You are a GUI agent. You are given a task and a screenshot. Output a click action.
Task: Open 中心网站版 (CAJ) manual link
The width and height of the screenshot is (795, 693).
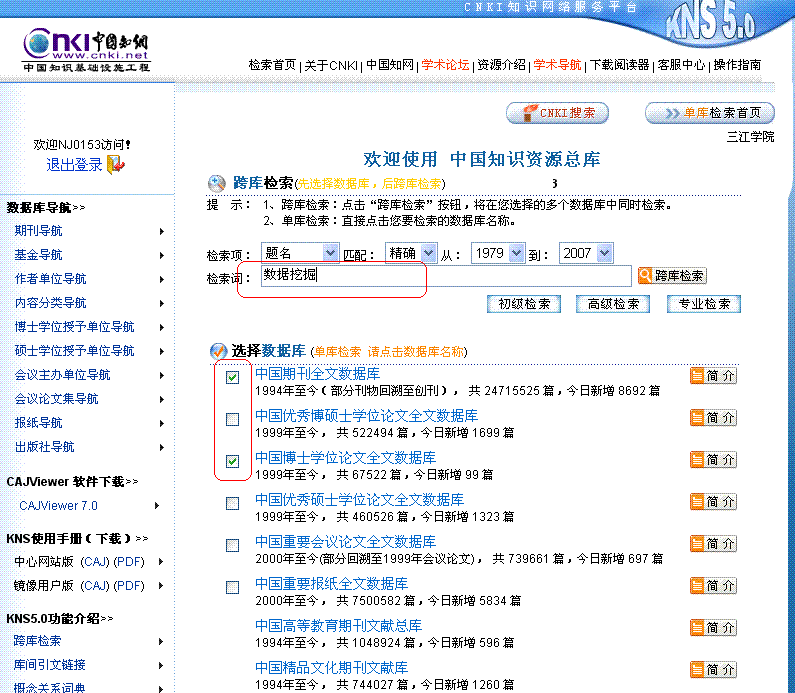click(x=95, y=562)
